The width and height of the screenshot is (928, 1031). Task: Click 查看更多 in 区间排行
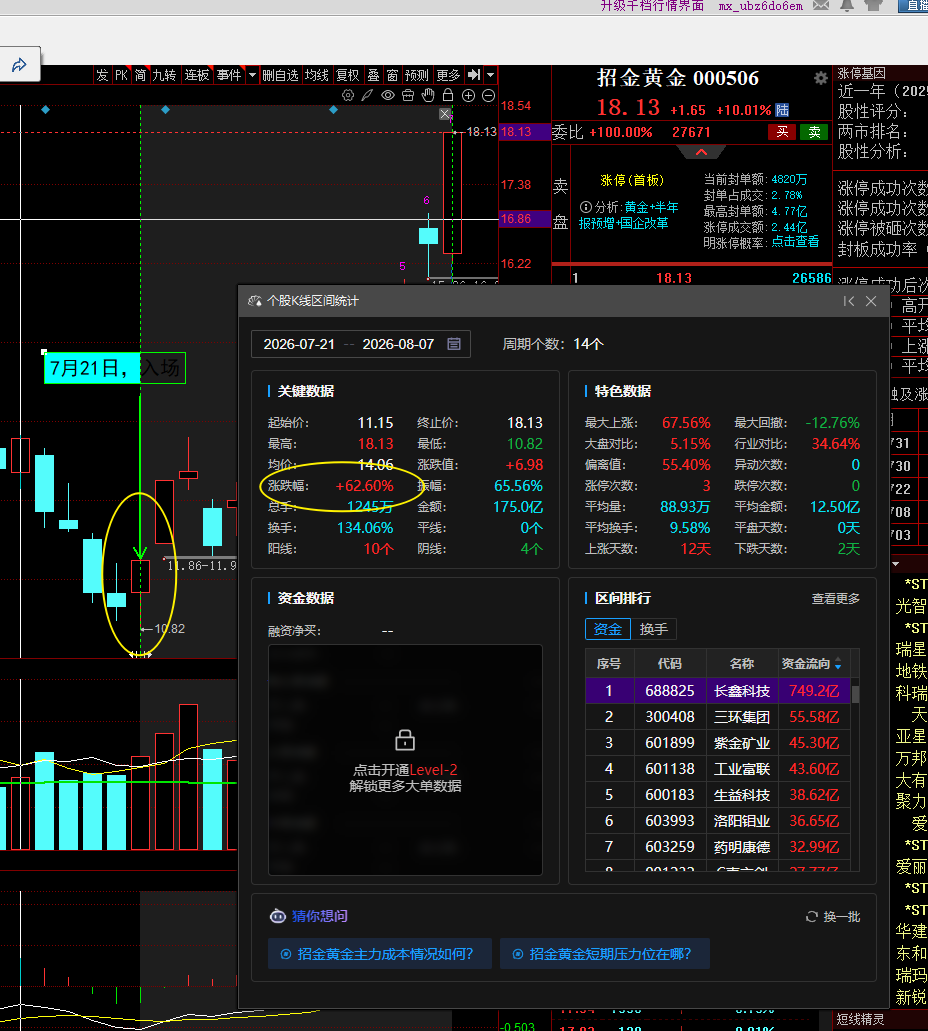[835, 598]
